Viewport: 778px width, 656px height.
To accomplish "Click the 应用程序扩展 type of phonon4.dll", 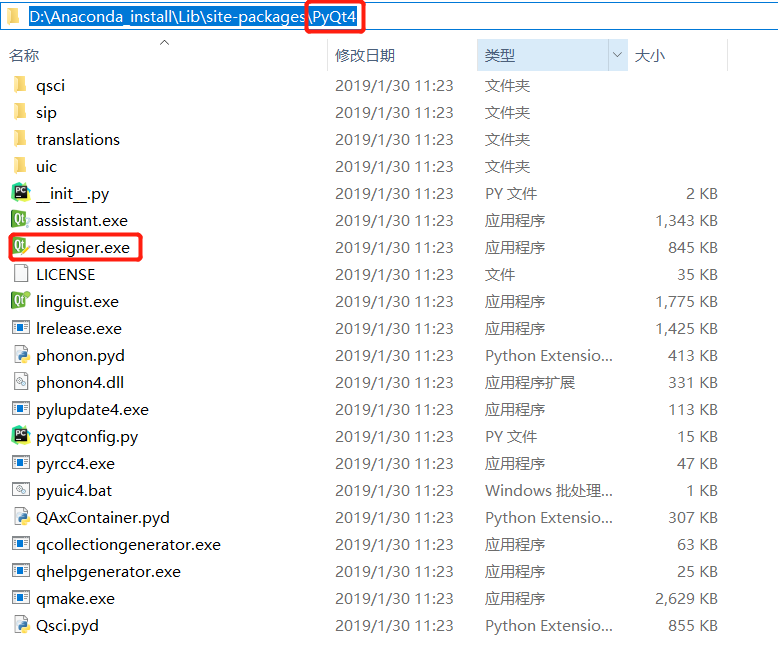I will (530, 383).
